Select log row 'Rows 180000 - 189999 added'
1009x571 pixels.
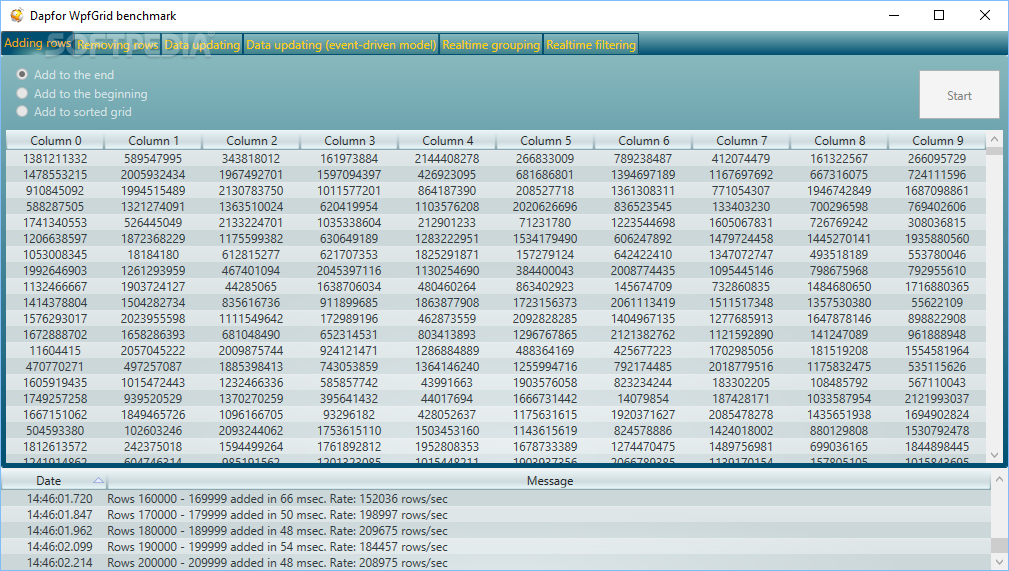495,531
